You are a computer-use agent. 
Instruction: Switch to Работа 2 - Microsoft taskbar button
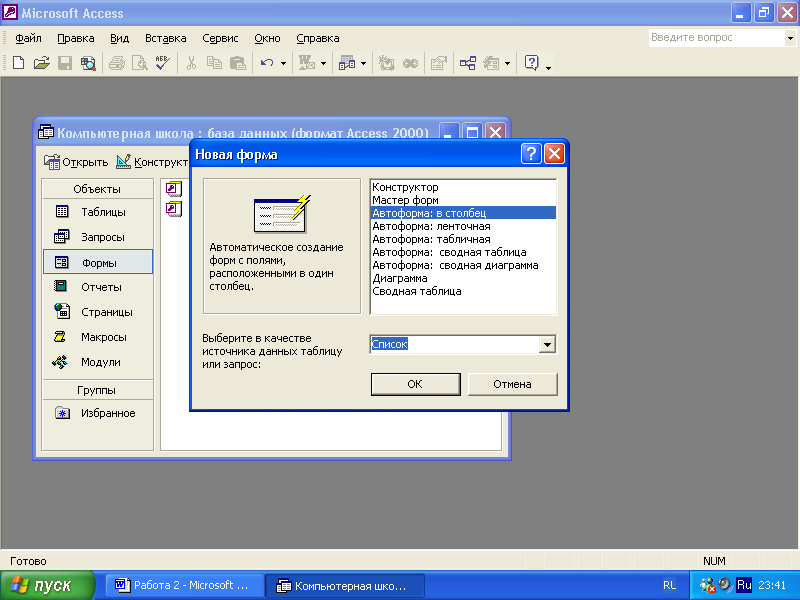pos(185,585)
